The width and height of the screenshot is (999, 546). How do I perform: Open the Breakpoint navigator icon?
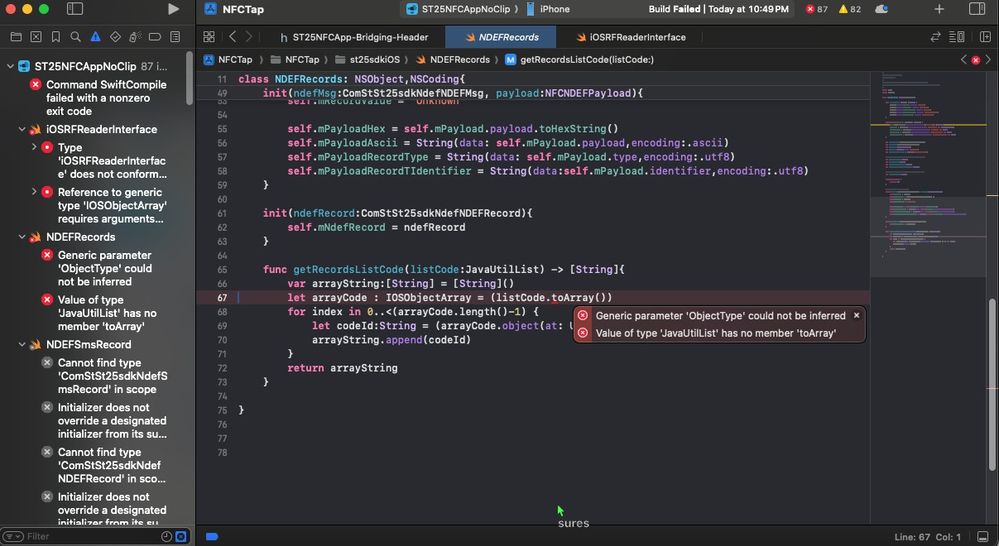point(155,37)
